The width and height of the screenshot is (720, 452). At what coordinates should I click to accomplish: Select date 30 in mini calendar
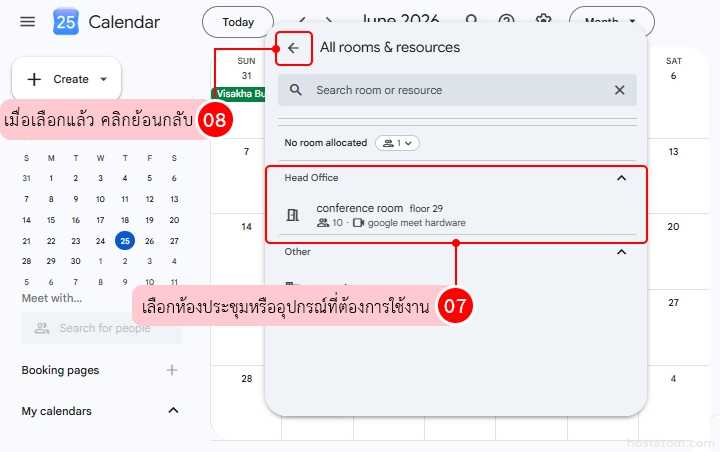pyautogui.click(x=76, y=261)
